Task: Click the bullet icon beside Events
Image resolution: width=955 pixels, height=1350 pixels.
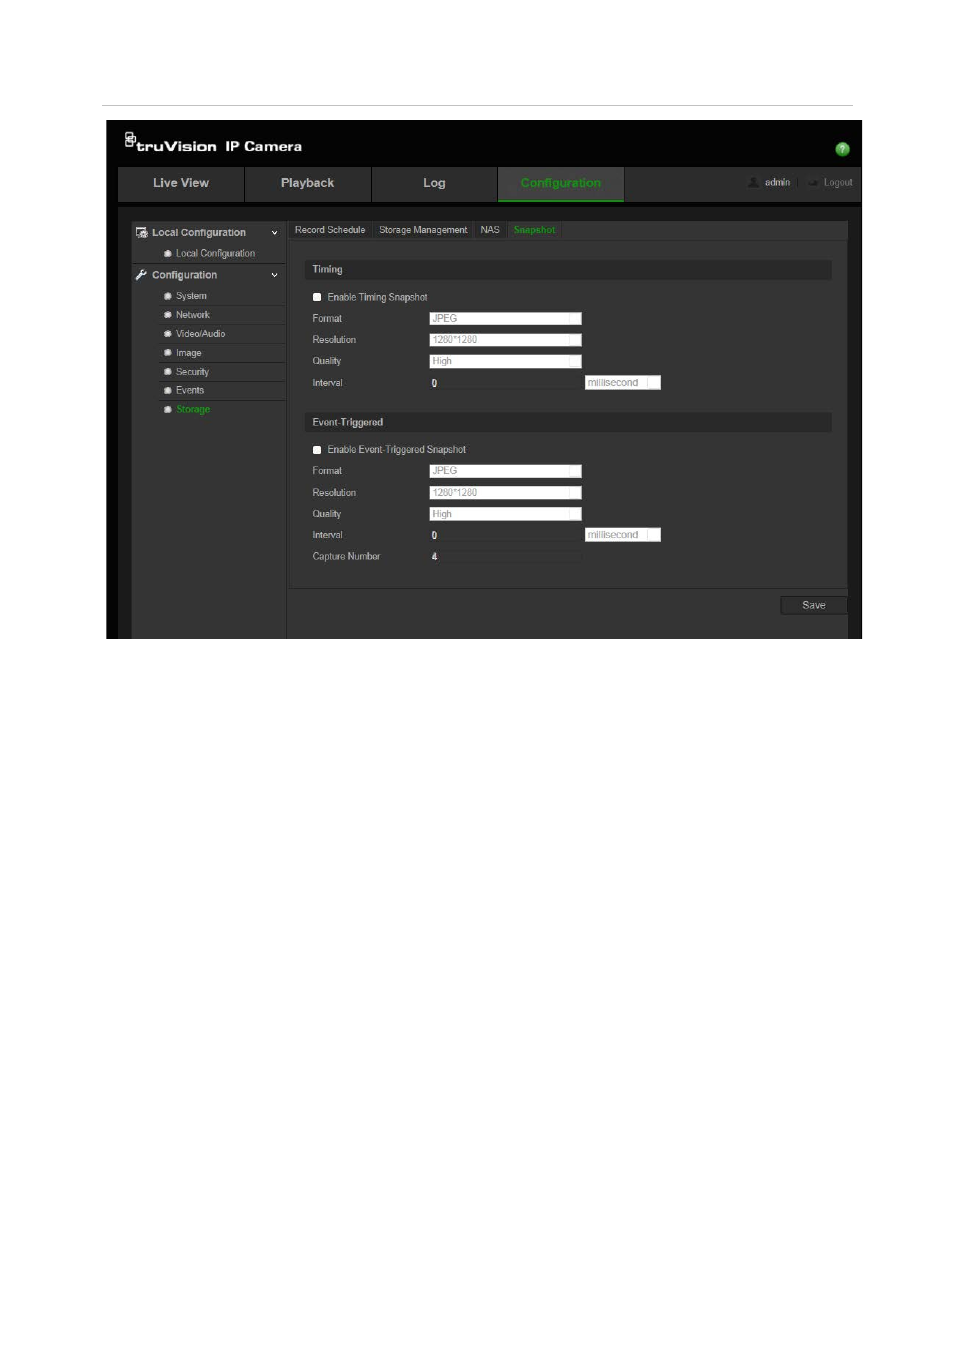Action: [x=168, y=391]
